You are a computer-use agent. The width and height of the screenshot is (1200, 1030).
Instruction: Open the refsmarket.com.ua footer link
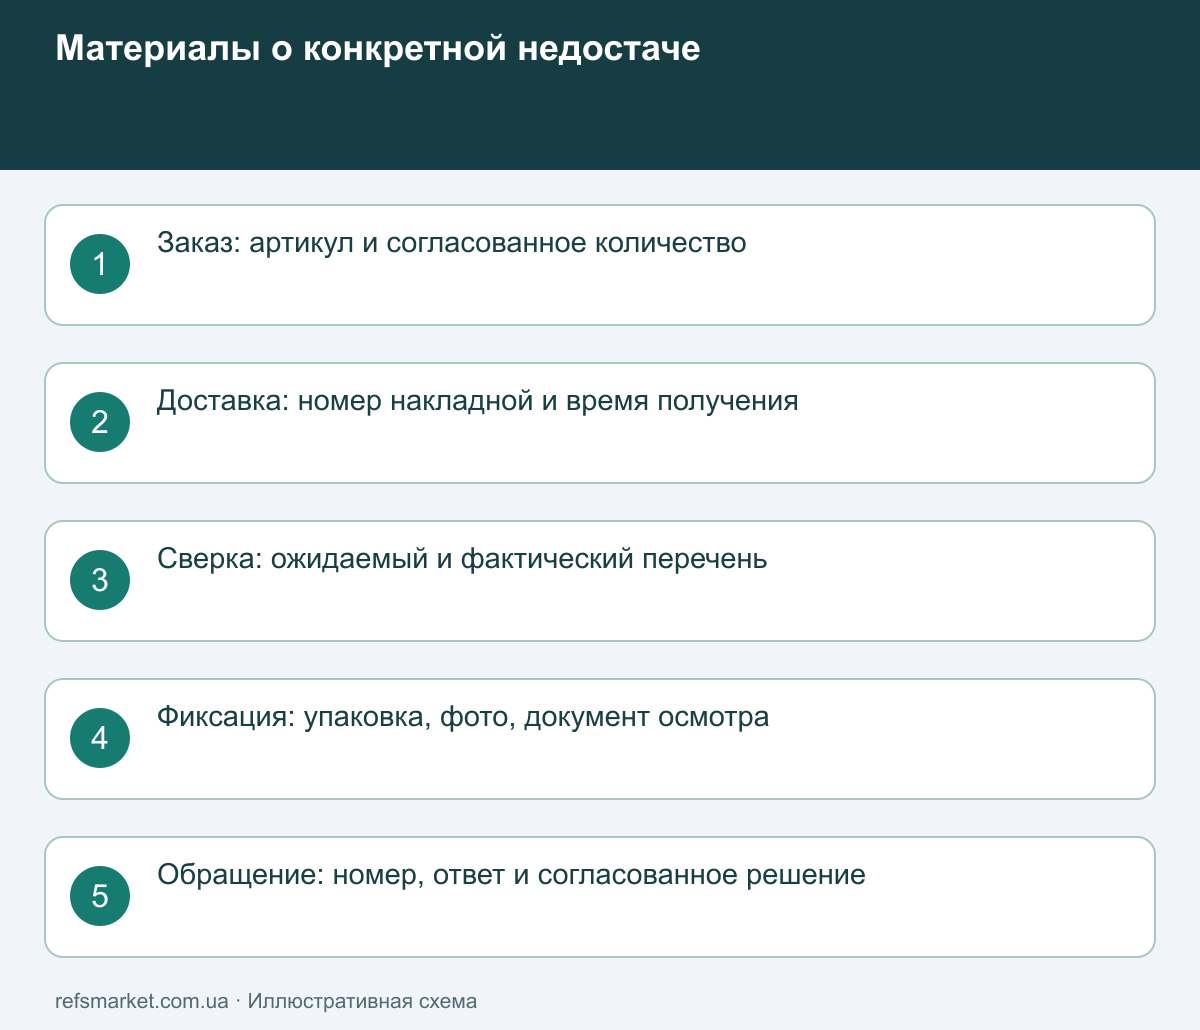(x=142, y=1001)
